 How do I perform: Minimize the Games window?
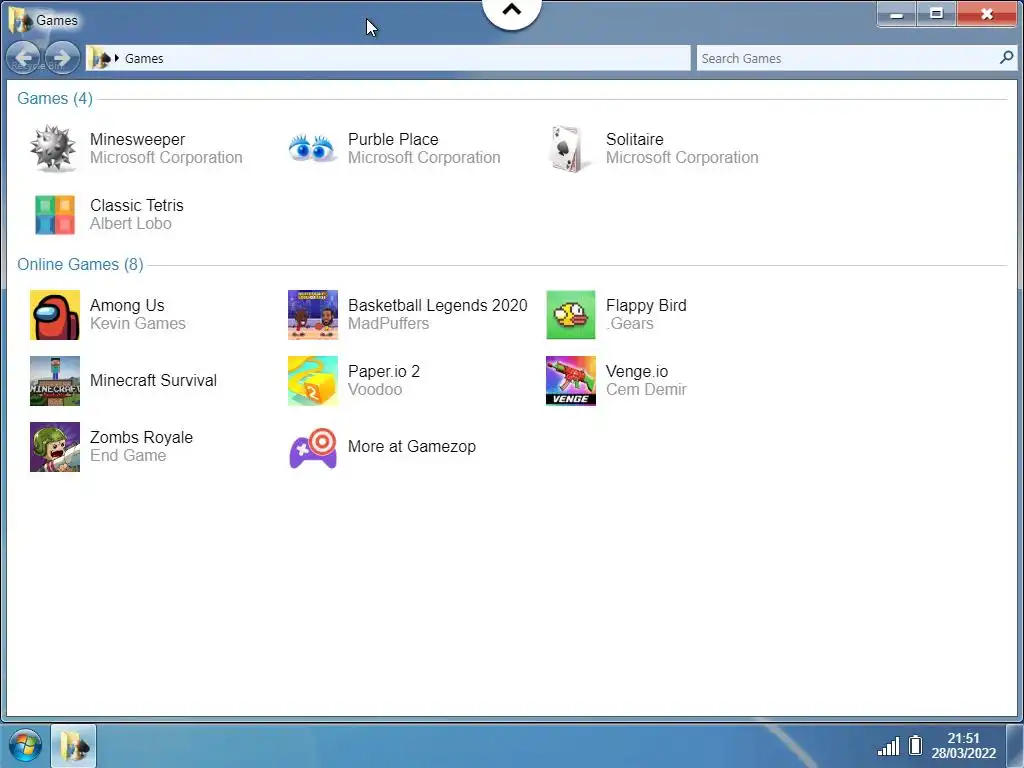coord(897,14)
